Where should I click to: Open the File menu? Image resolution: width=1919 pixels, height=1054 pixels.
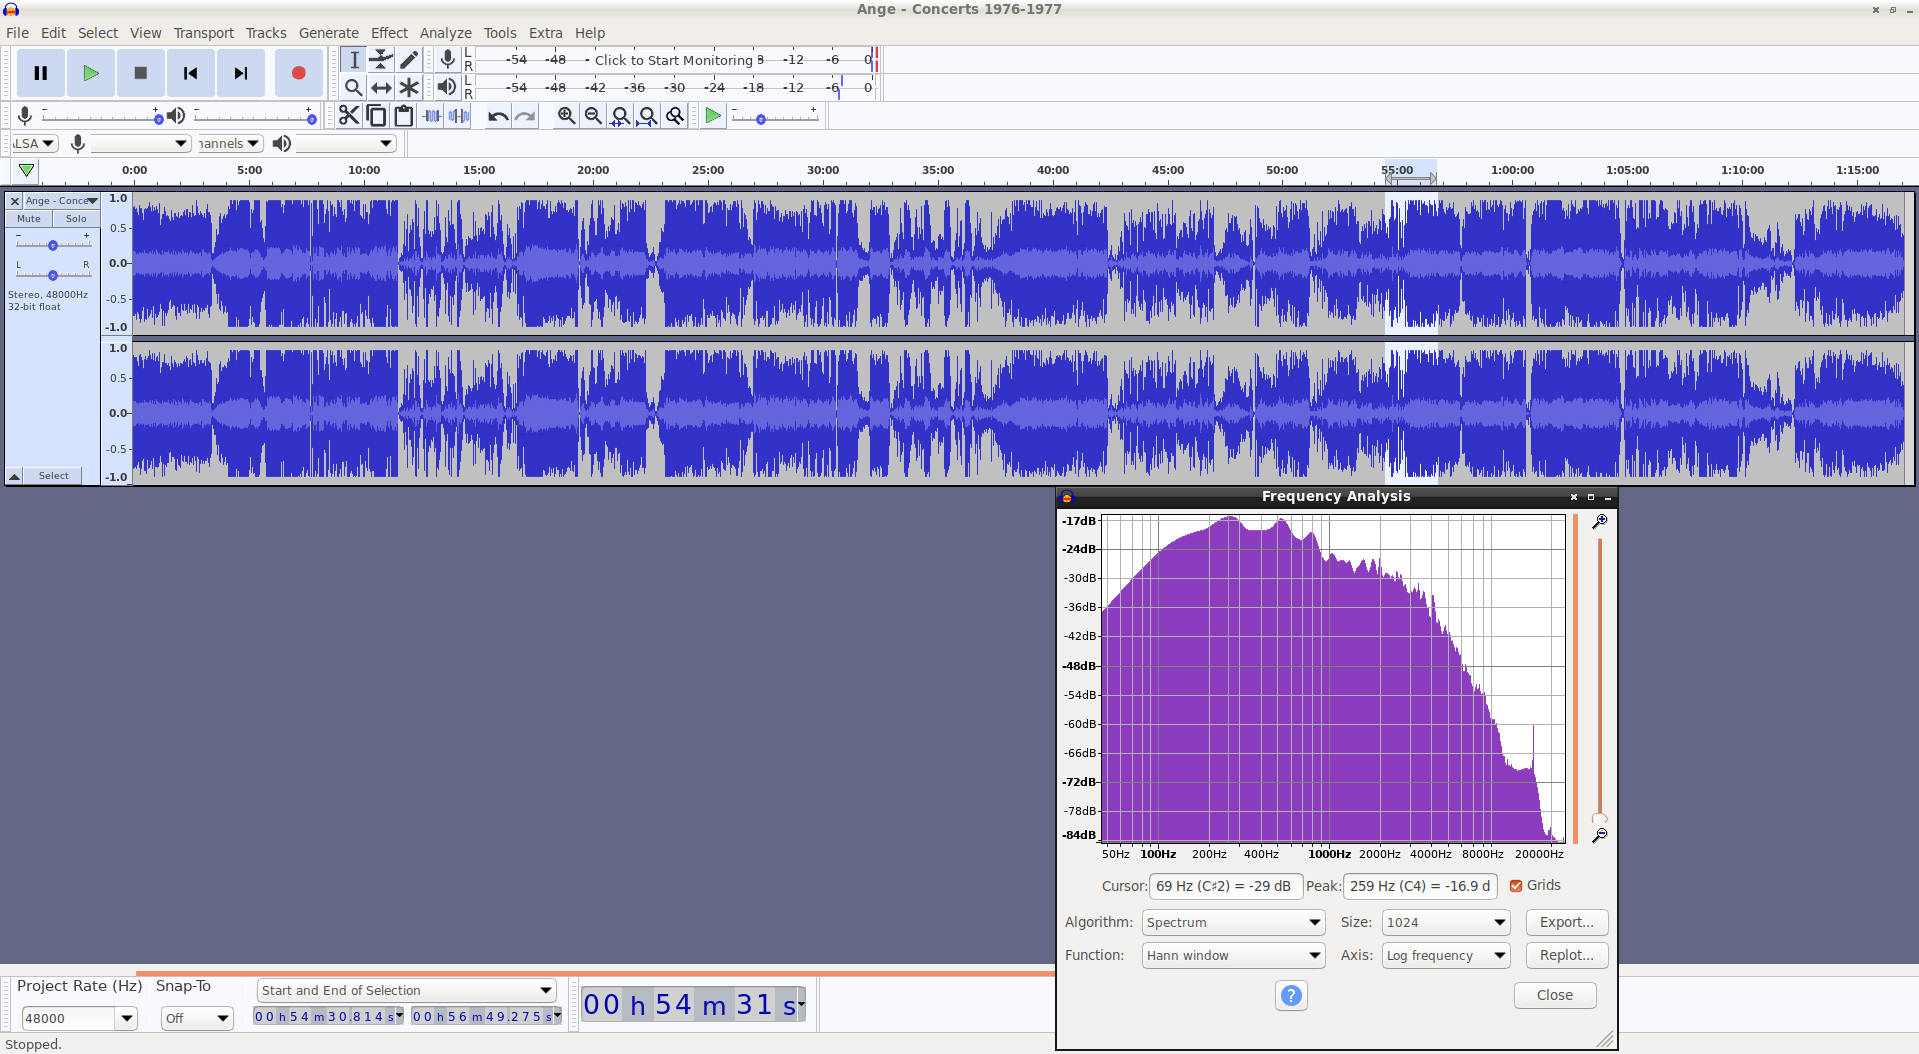coord(17,33)
